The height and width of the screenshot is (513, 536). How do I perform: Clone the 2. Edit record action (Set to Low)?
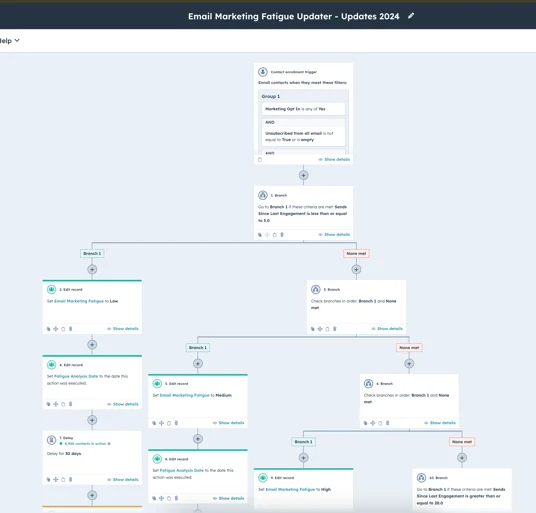click(x=48, y=329)
